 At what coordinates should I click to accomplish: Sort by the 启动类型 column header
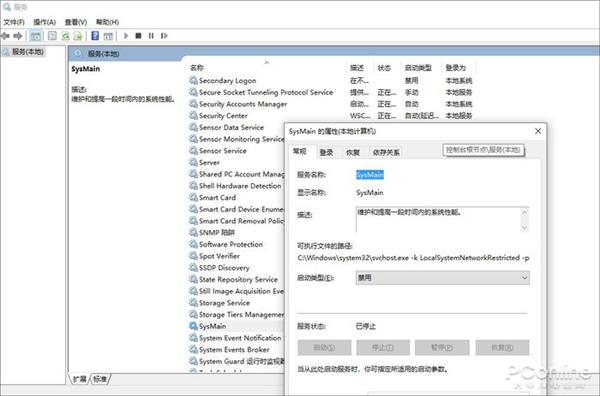click(418, 68)
